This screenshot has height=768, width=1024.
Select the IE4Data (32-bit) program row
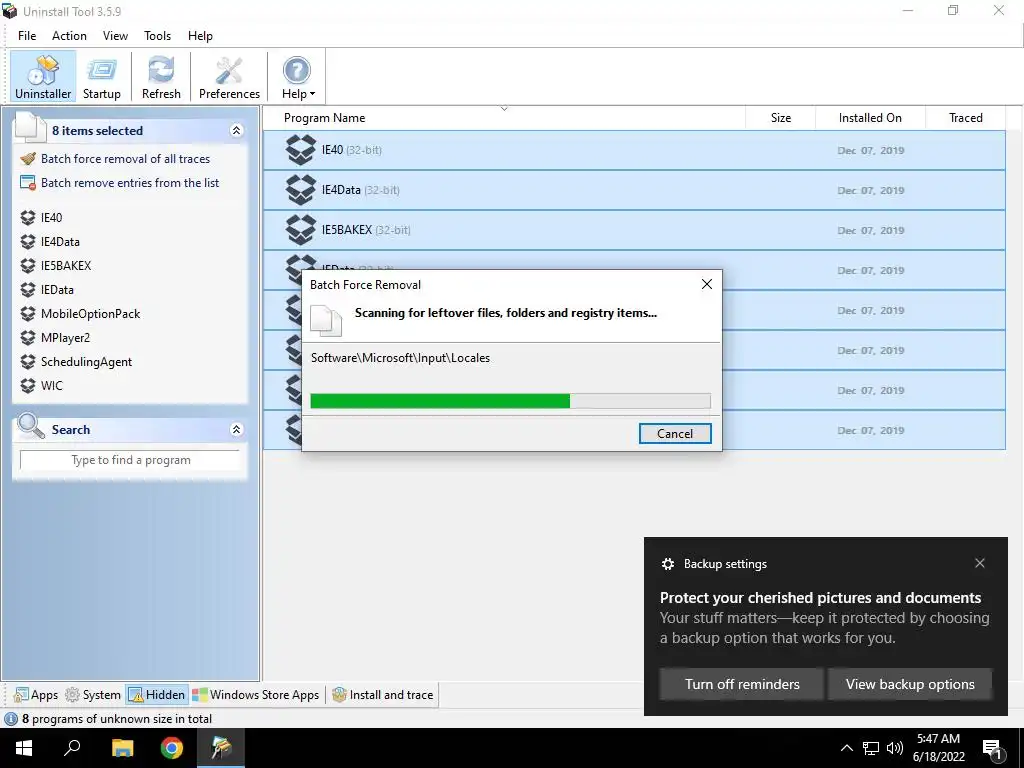(634, 190)
